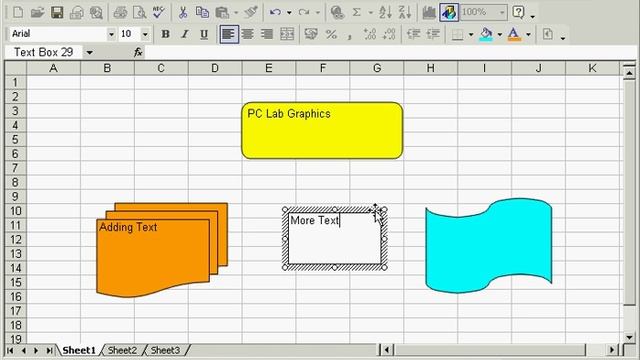This screenshot has height=360, width=640.
Task: Sort ascending A to Z
Action: (x=385, y=13)
